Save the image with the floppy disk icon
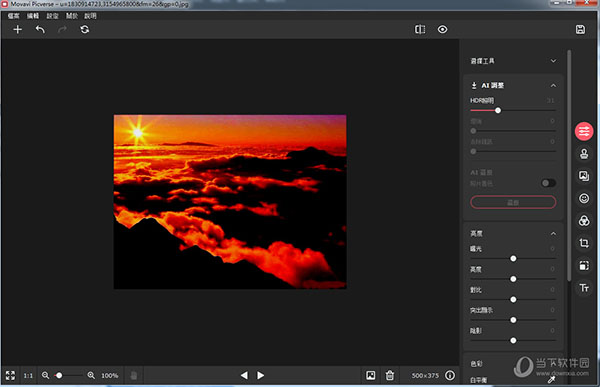Viewport: 600px width, 387px height. [580, 29]
